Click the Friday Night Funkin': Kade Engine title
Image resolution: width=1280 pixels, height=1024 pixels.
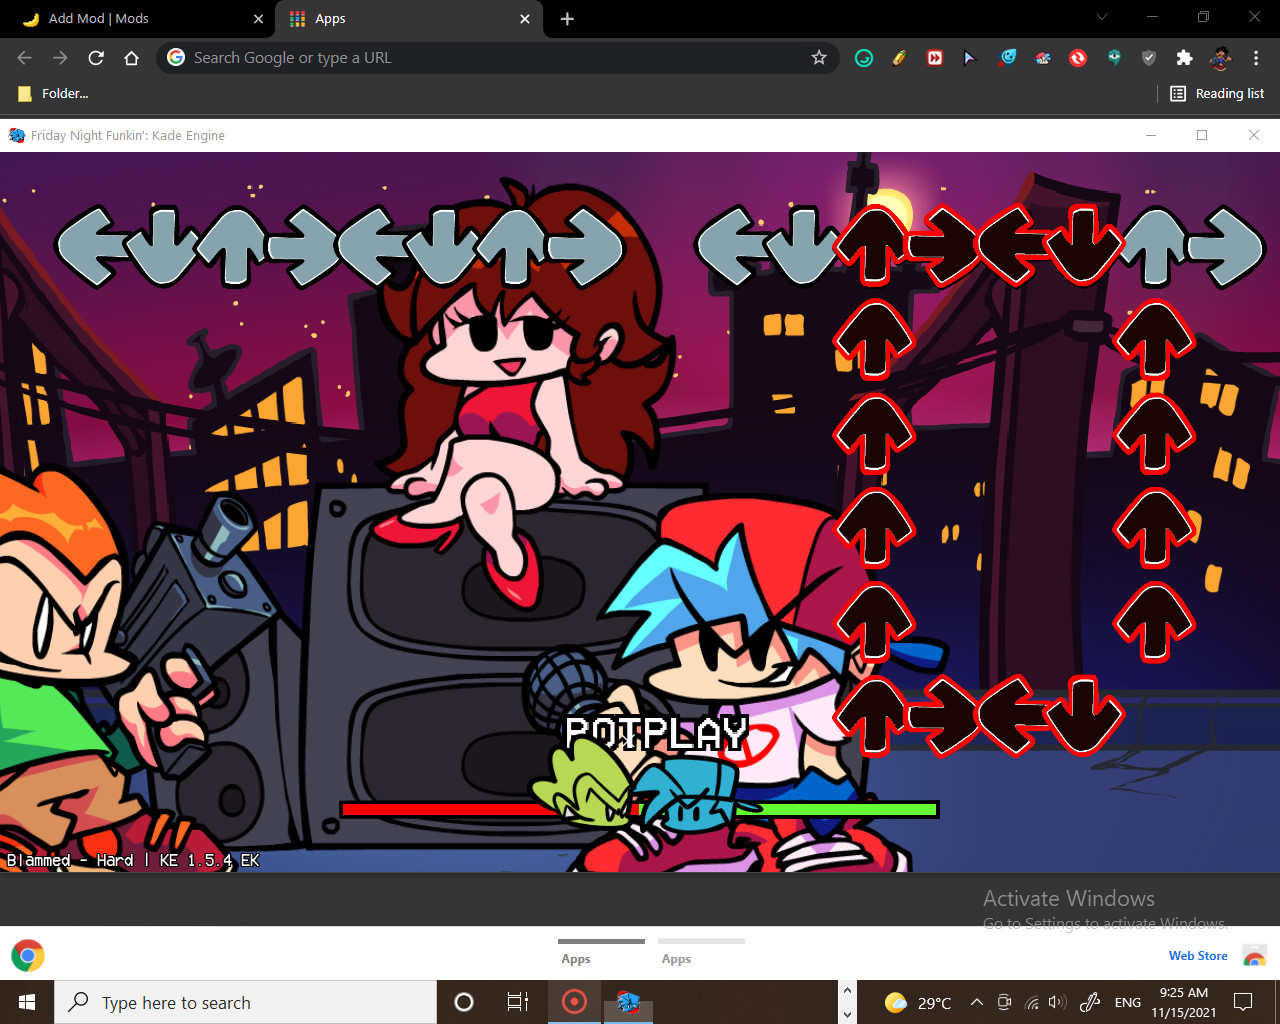coord(127,135)
